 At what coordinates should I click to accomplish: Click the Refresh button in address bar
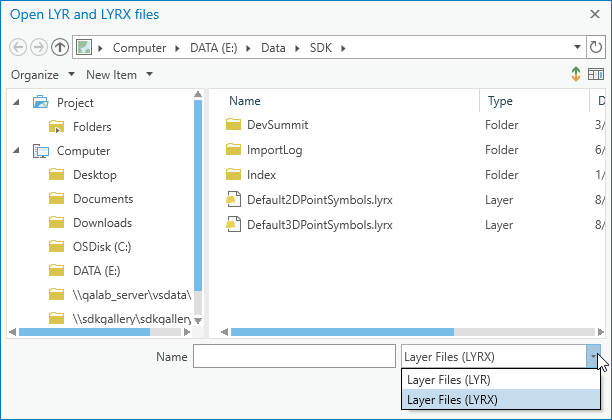point(596,47)
